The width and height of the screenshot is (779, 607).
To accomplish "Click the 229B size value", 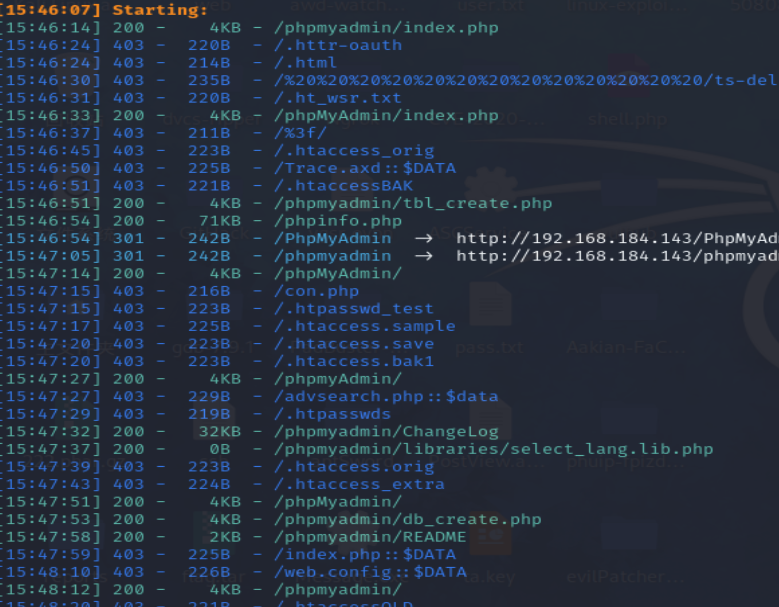I will click(209, 396).
